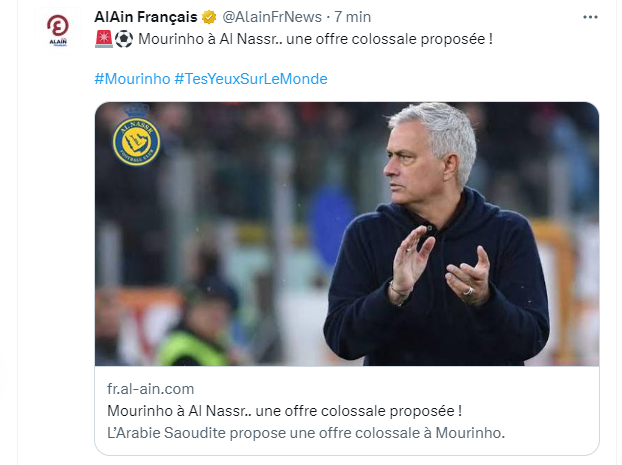622x465 pixels.
Task: Follow the #Mourinho hashtag
Action: 131,78
